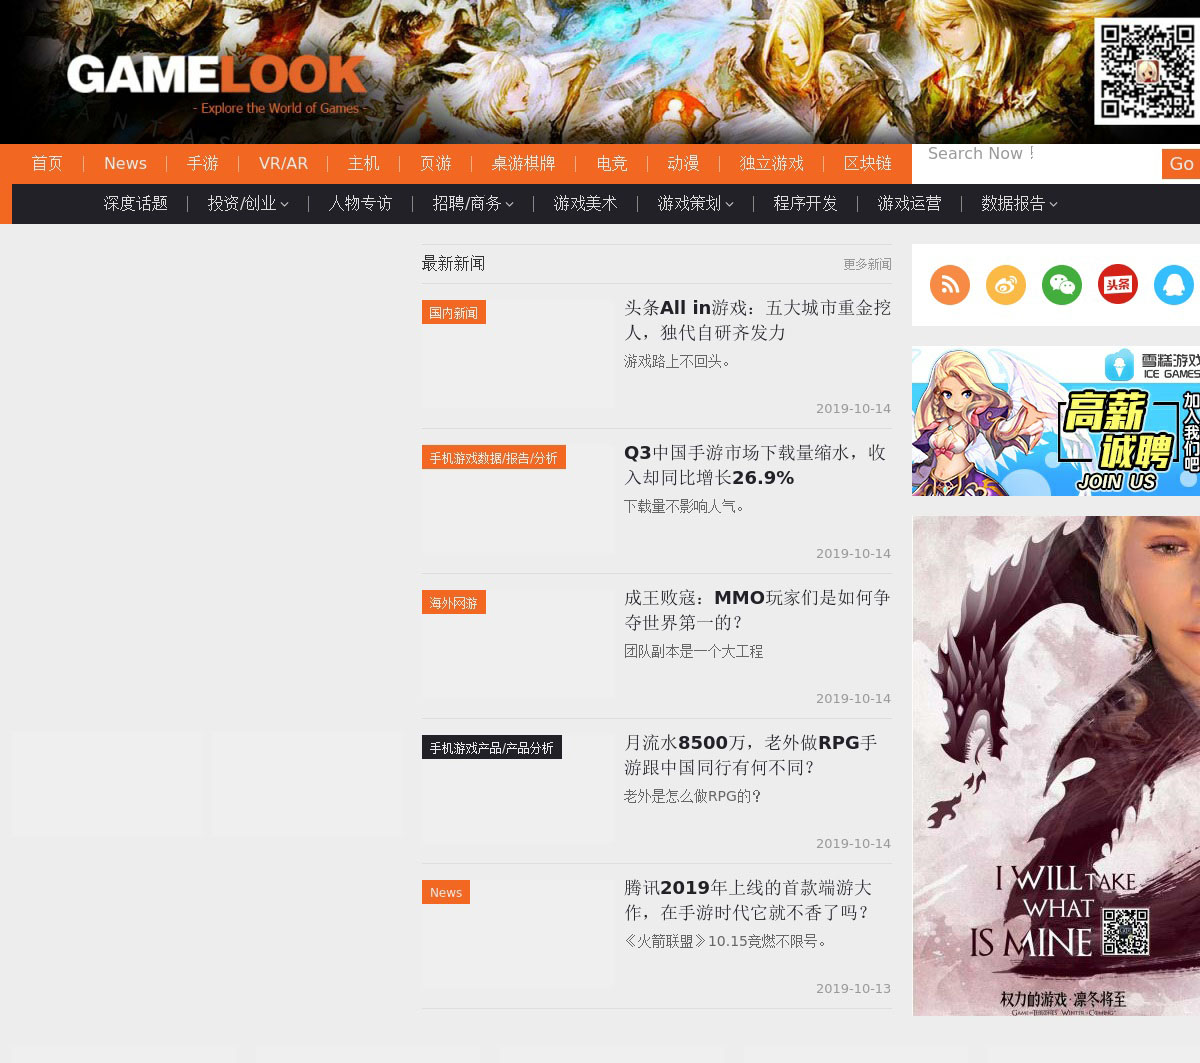The height and width of the screenshot is (1063, 1200).
Task: Open 人物专访 submenu item
Action: tap(360, 204)
